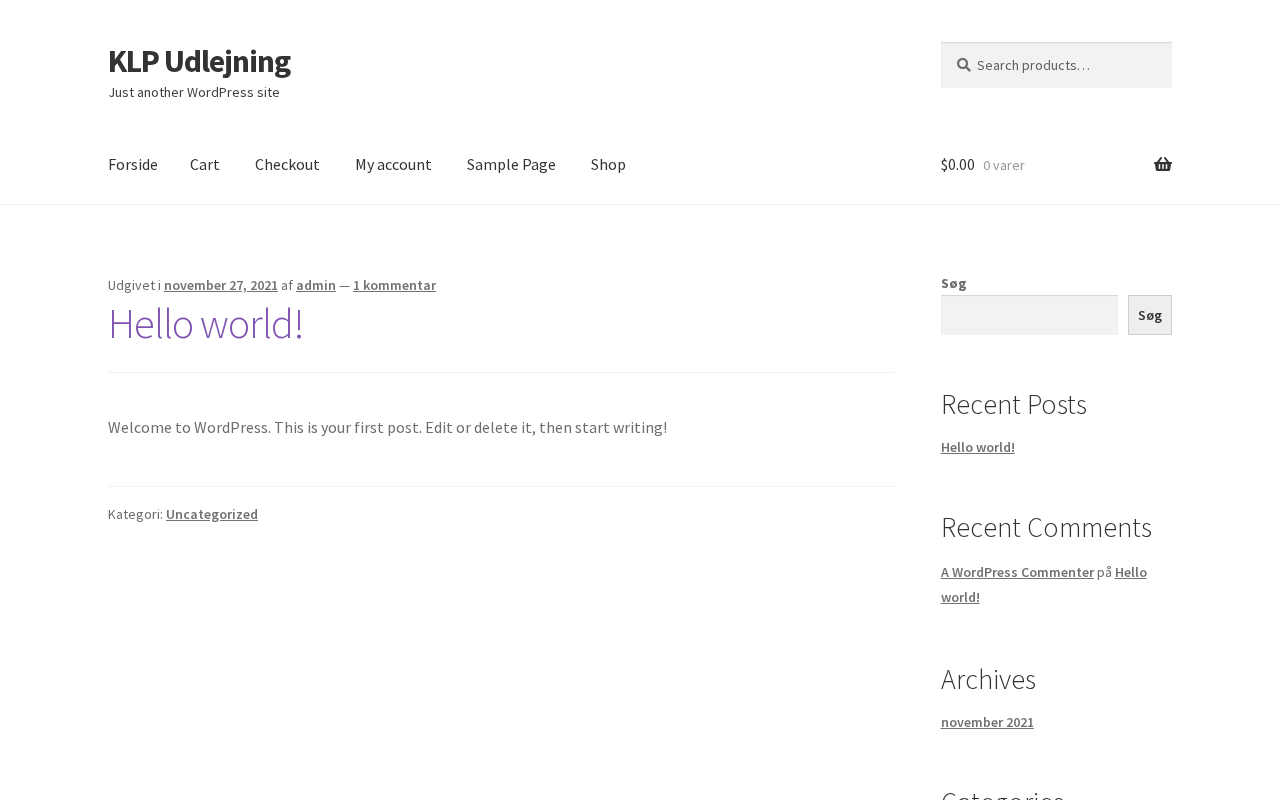Click the KLP Udlejning site title
This screenshot has width=1280, height=800.
(199, 61)
